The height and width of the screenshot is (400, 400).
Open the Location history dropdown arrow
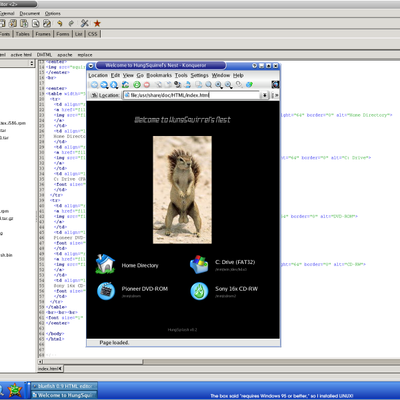click(264, 95)
